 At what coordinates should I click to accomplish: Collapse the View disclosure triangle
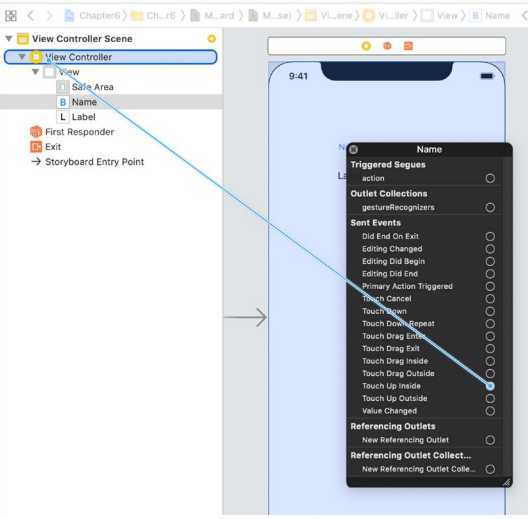(x=35, y=72)
